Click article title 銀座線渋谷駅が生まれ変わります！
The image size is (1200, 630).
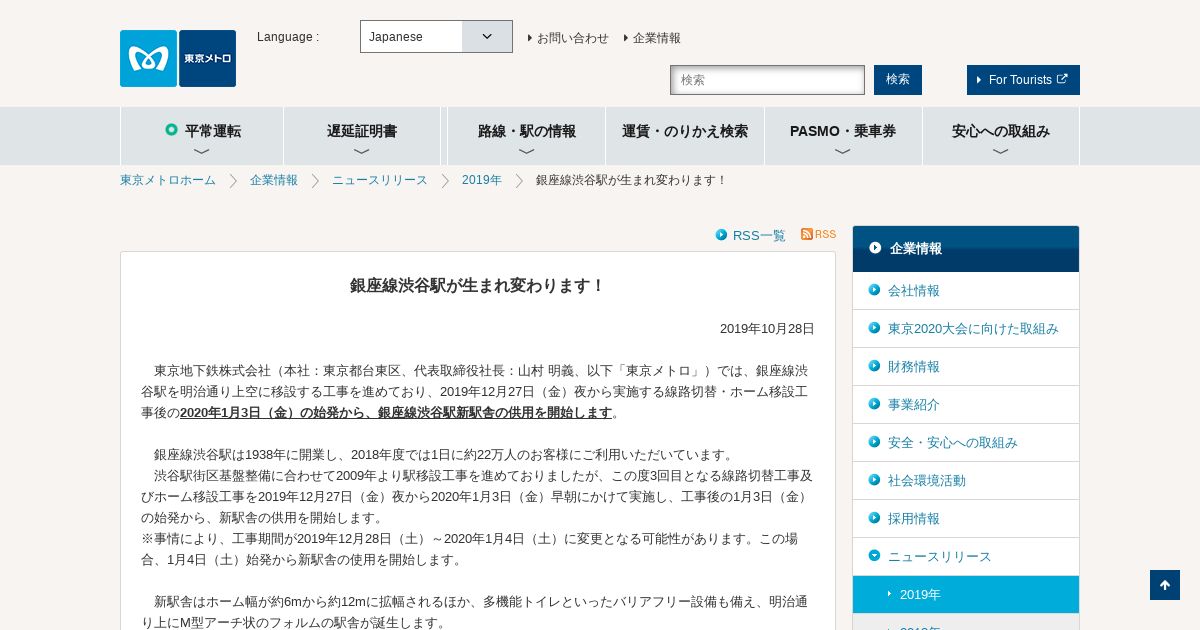tap(478, 286)
